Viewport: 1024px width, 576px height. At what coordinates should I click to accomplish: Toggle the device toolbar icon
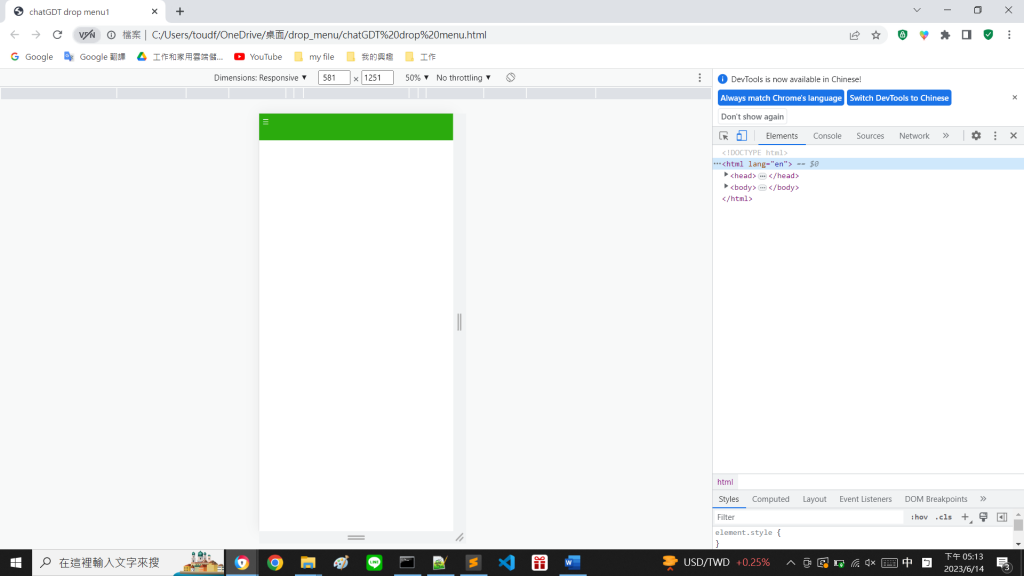[x=742, y=136]
